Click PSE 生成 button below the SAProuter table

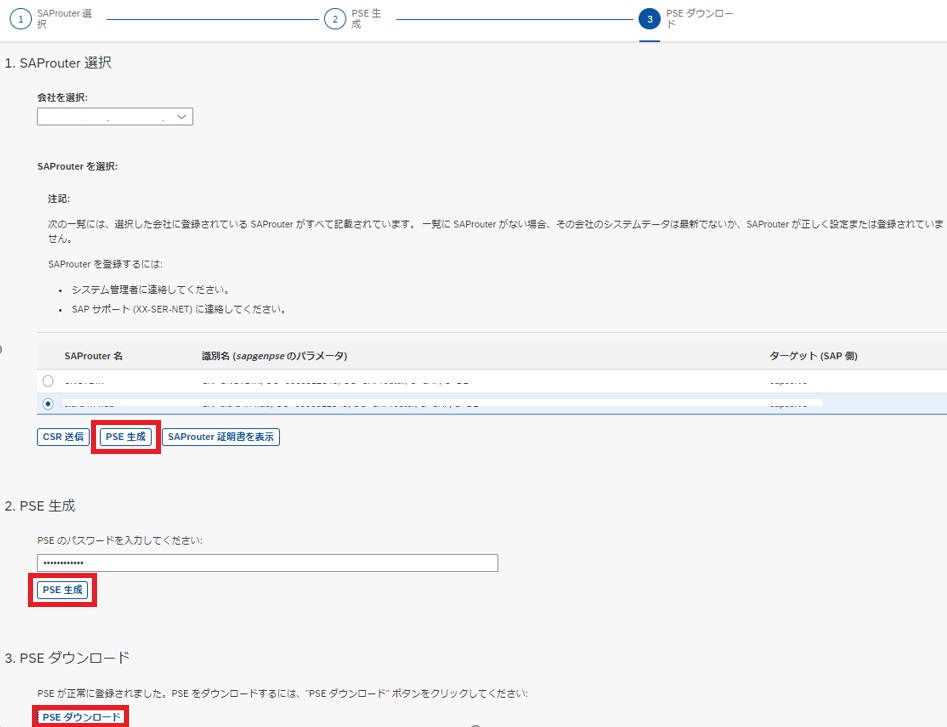[x=125, y=437]
